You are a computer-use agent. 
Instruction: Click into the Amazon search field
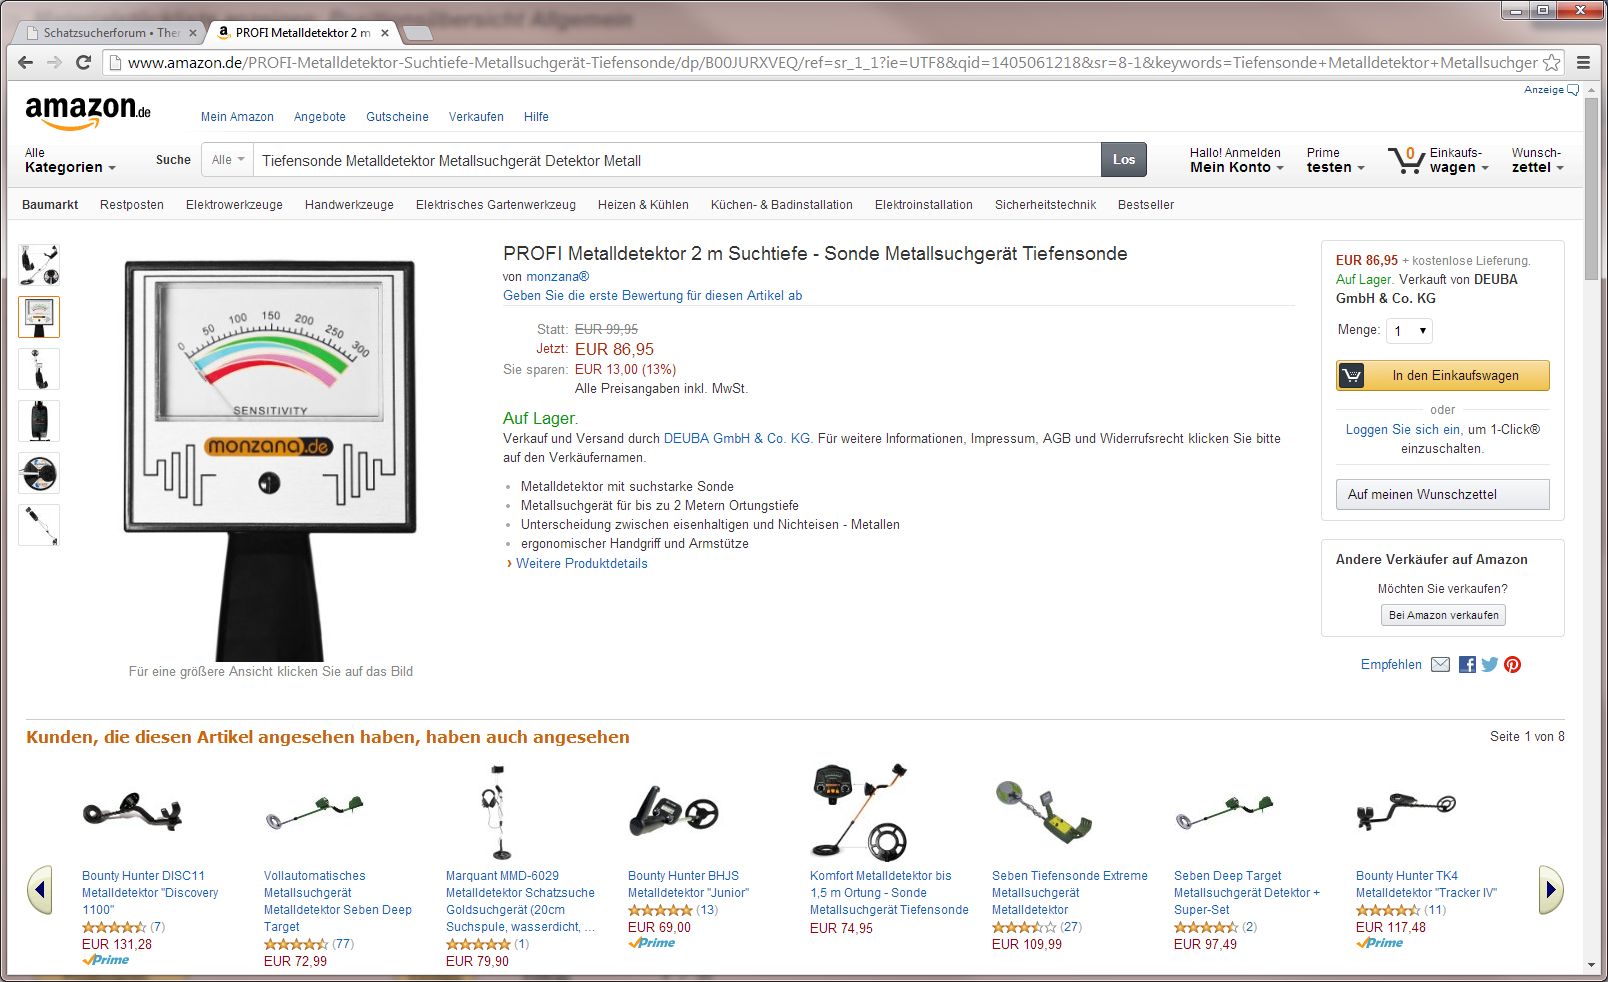pyautogui.click(x=677, y=160)
